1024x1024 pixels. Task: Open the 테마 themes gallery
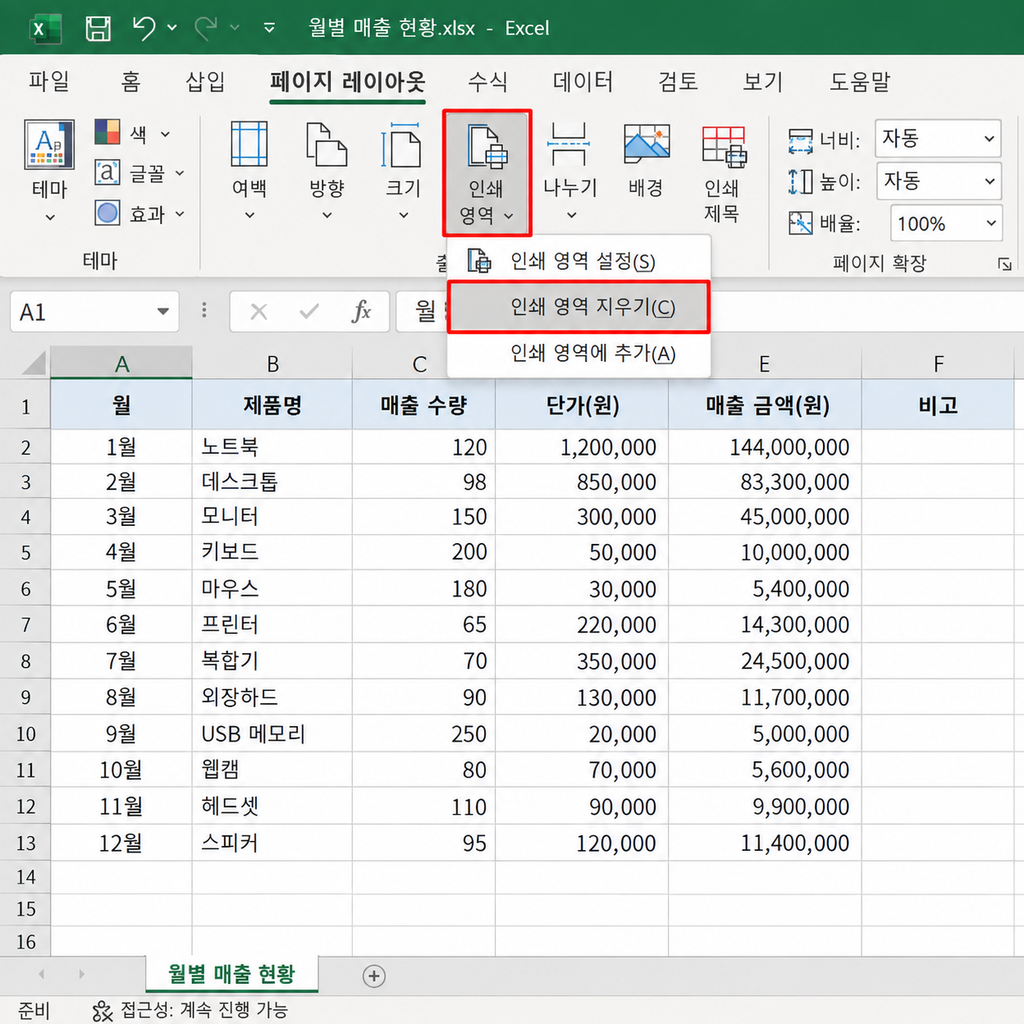click(x=50, y=171)
